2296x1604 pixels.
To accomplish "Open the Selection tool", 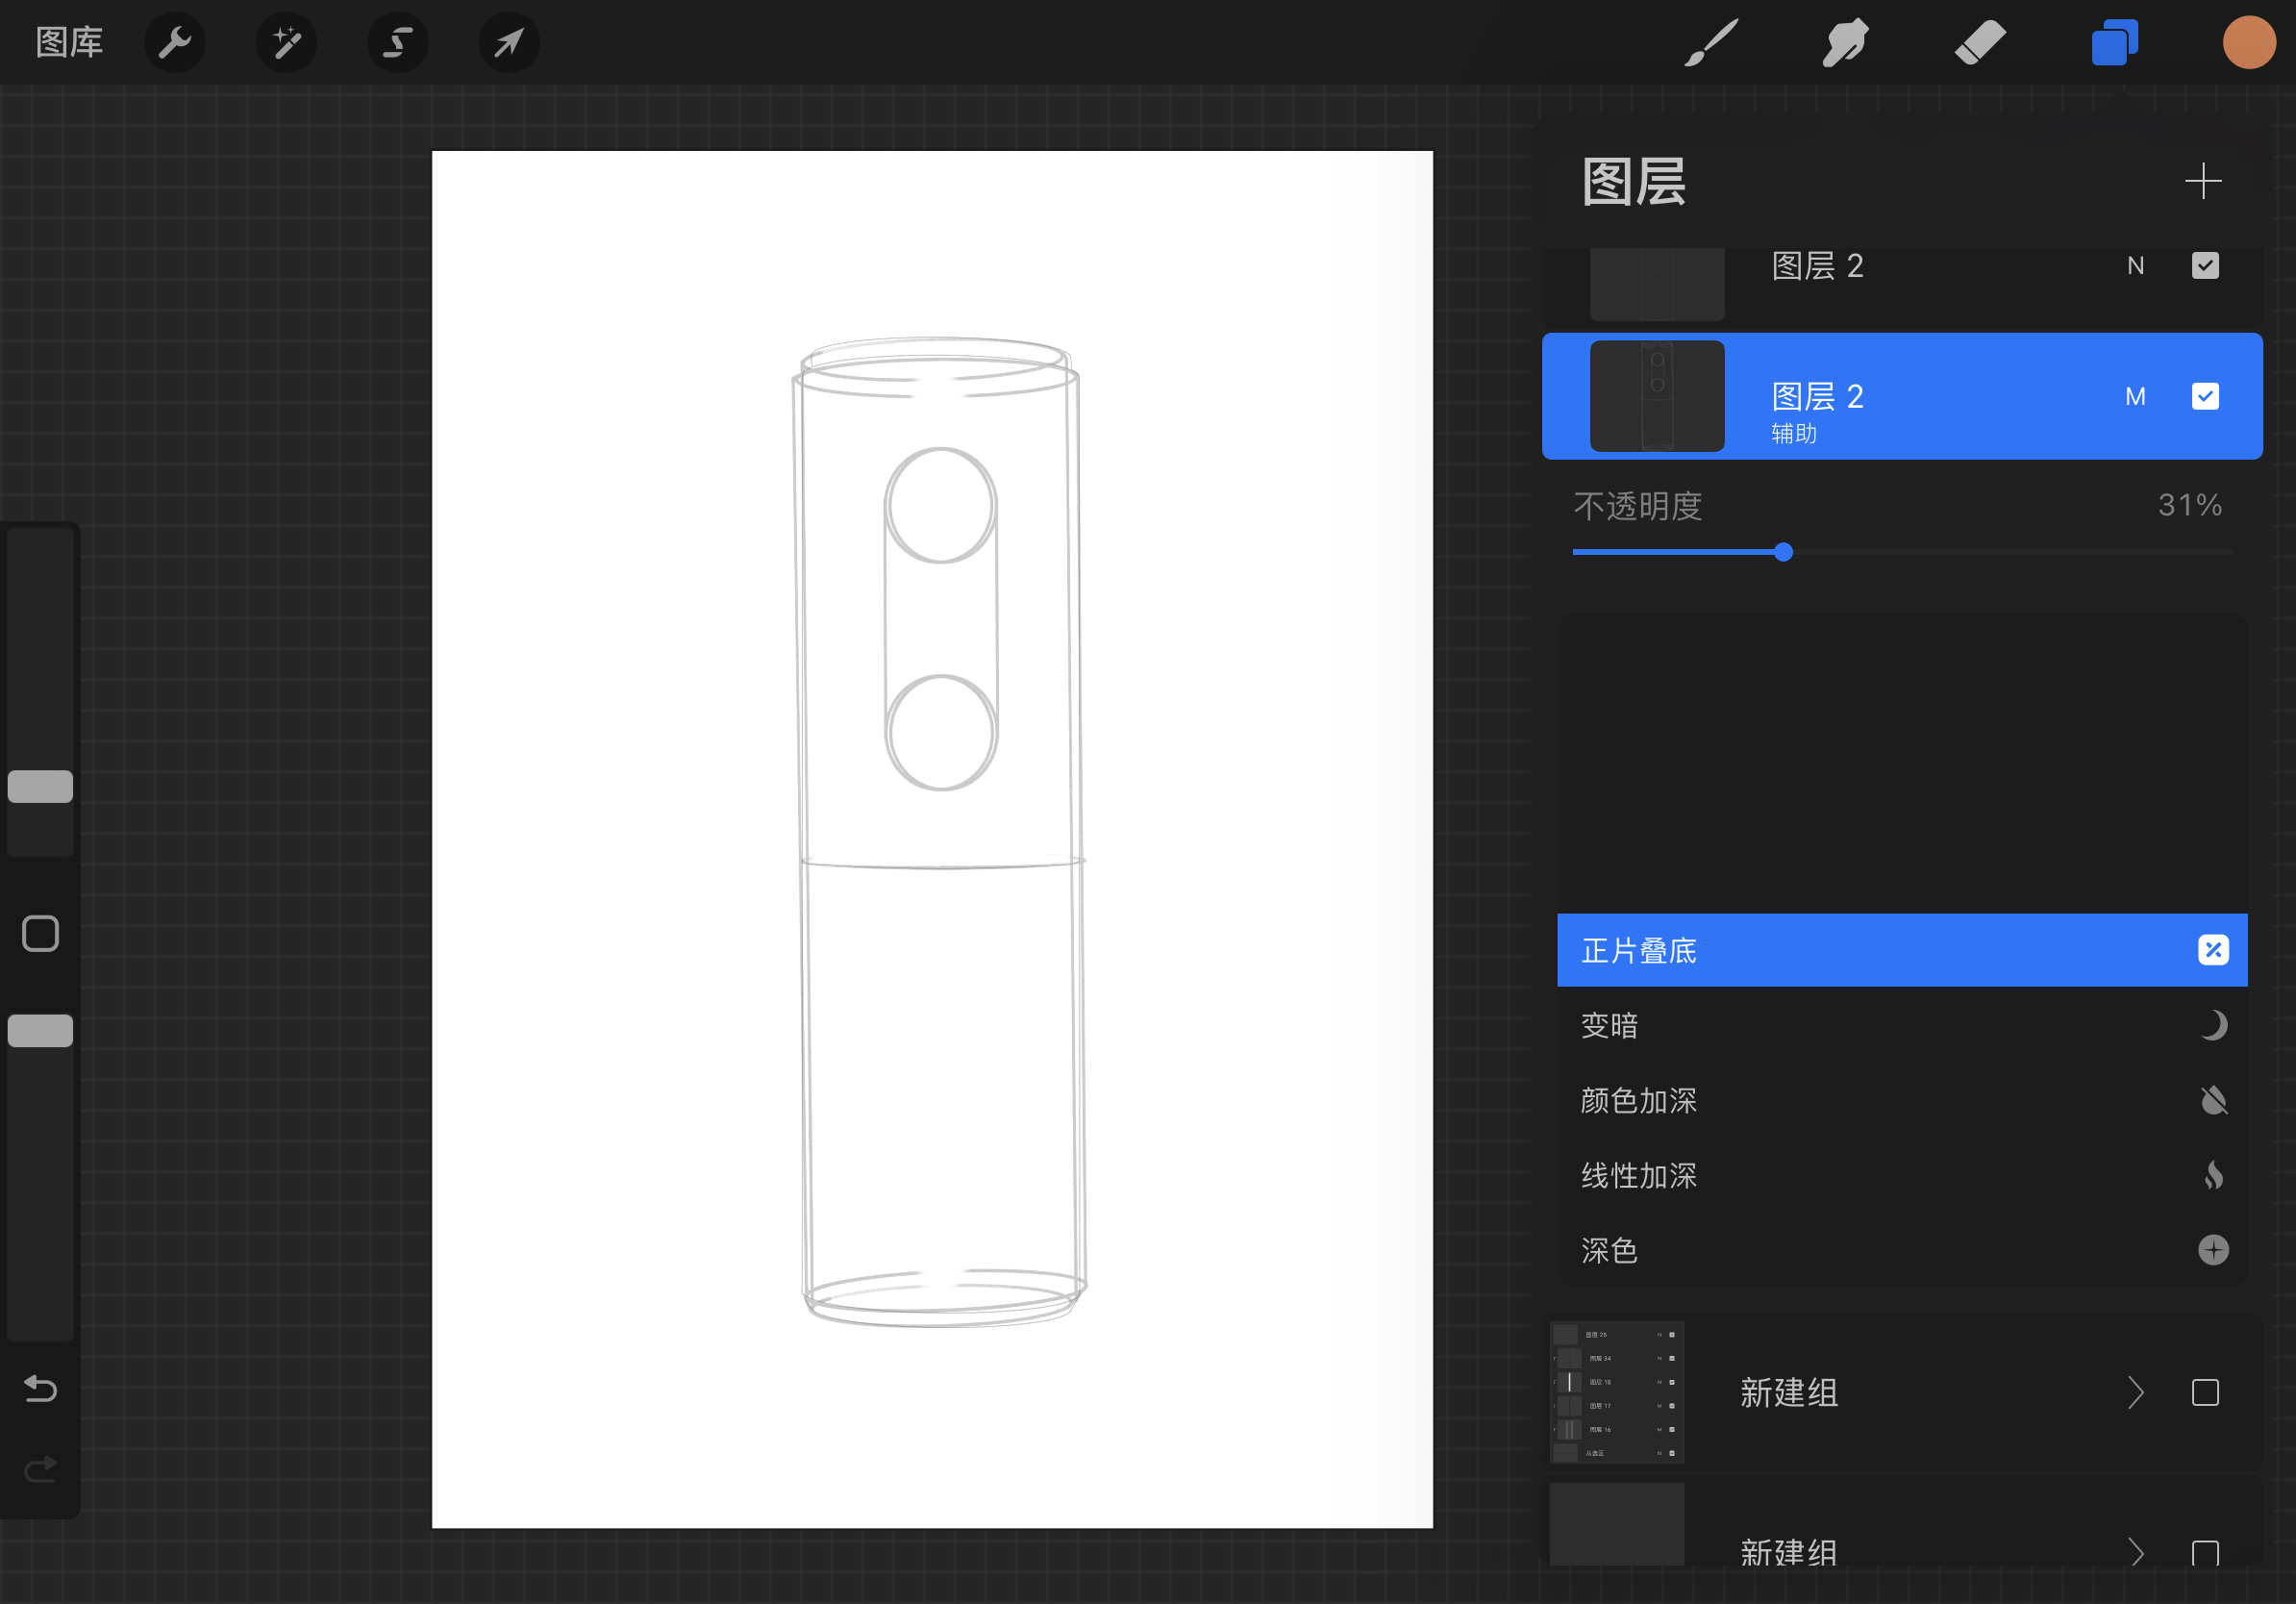I will tap(398, 42).
